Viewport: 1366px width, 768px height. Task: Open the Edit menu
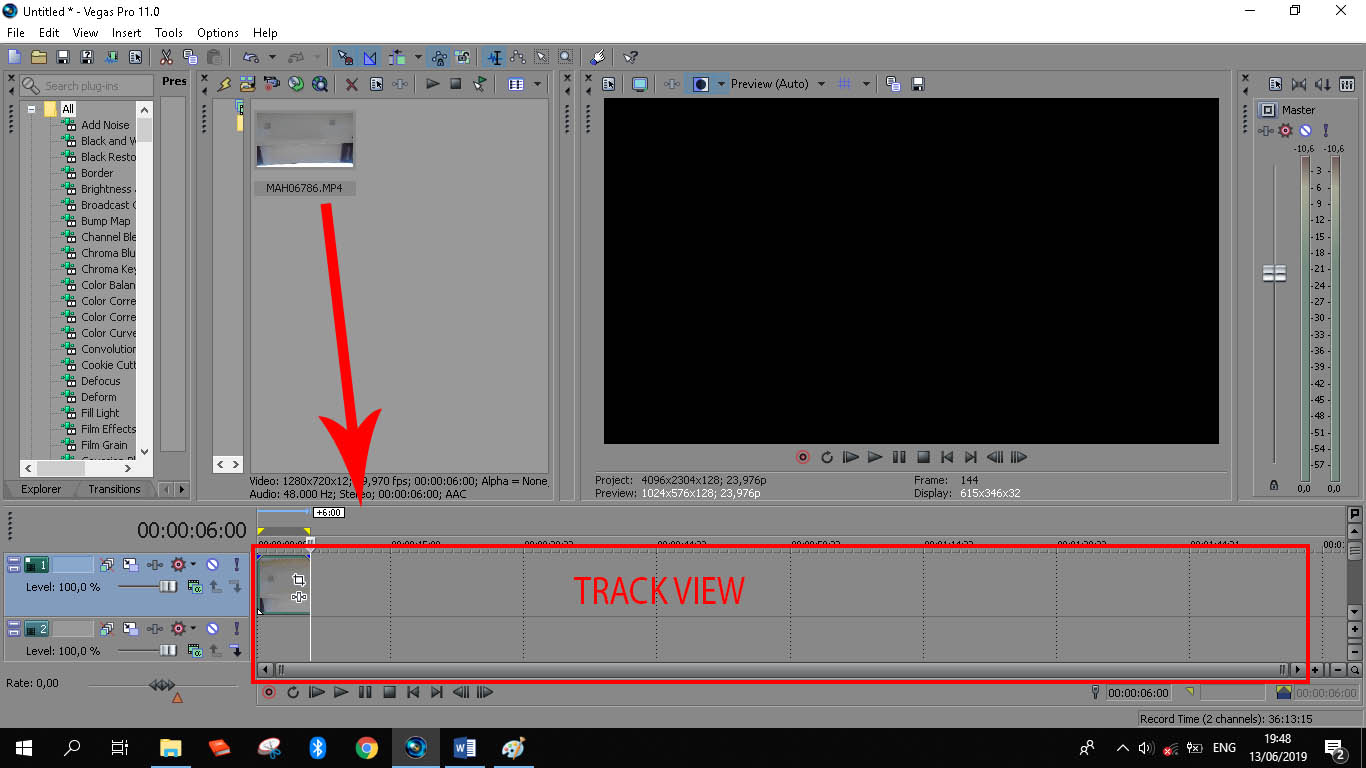tap(49, 33)
